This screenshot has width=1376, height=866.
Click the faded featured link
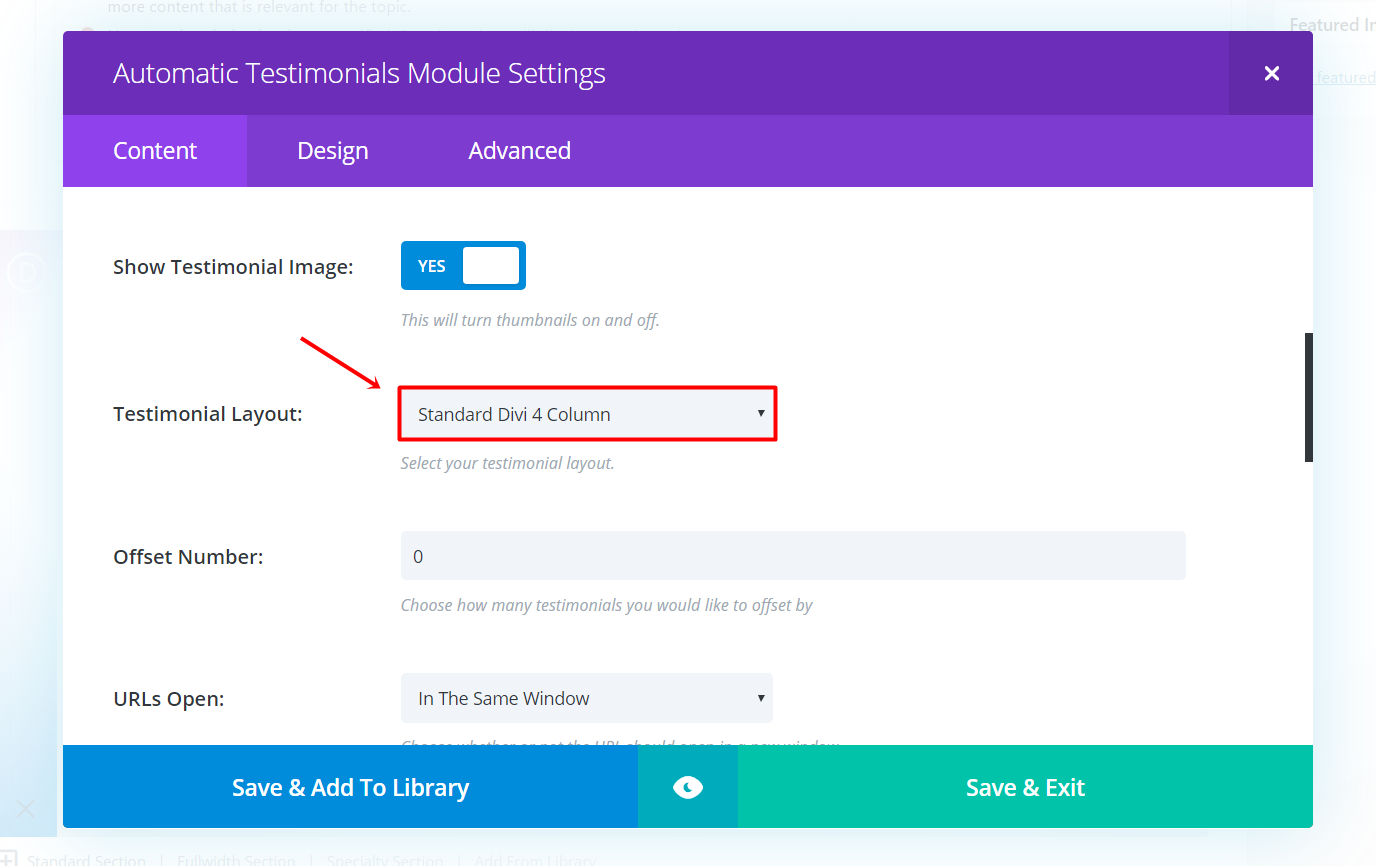[1345, 78]
